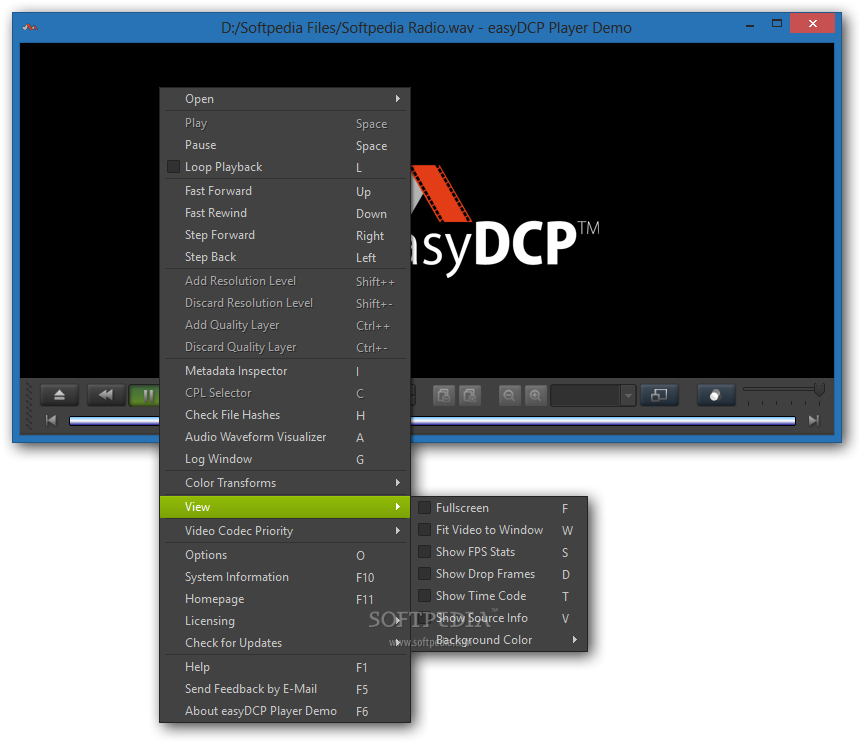Image resolution: width=862 pixels, height=743 pixels.
Task: Choose Fast Rewind menu entry
Action: click(x=285, y=213)
